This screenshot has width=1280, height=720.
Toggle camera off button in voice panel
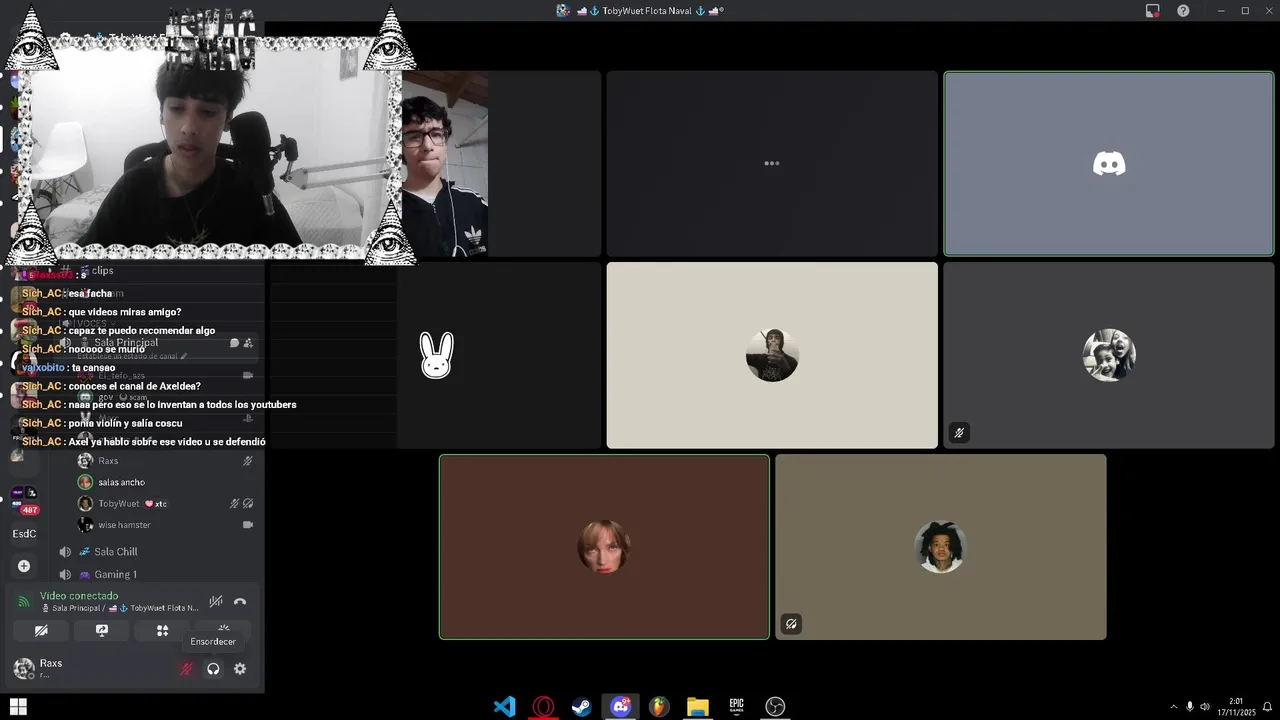click(x=41, y=631)
